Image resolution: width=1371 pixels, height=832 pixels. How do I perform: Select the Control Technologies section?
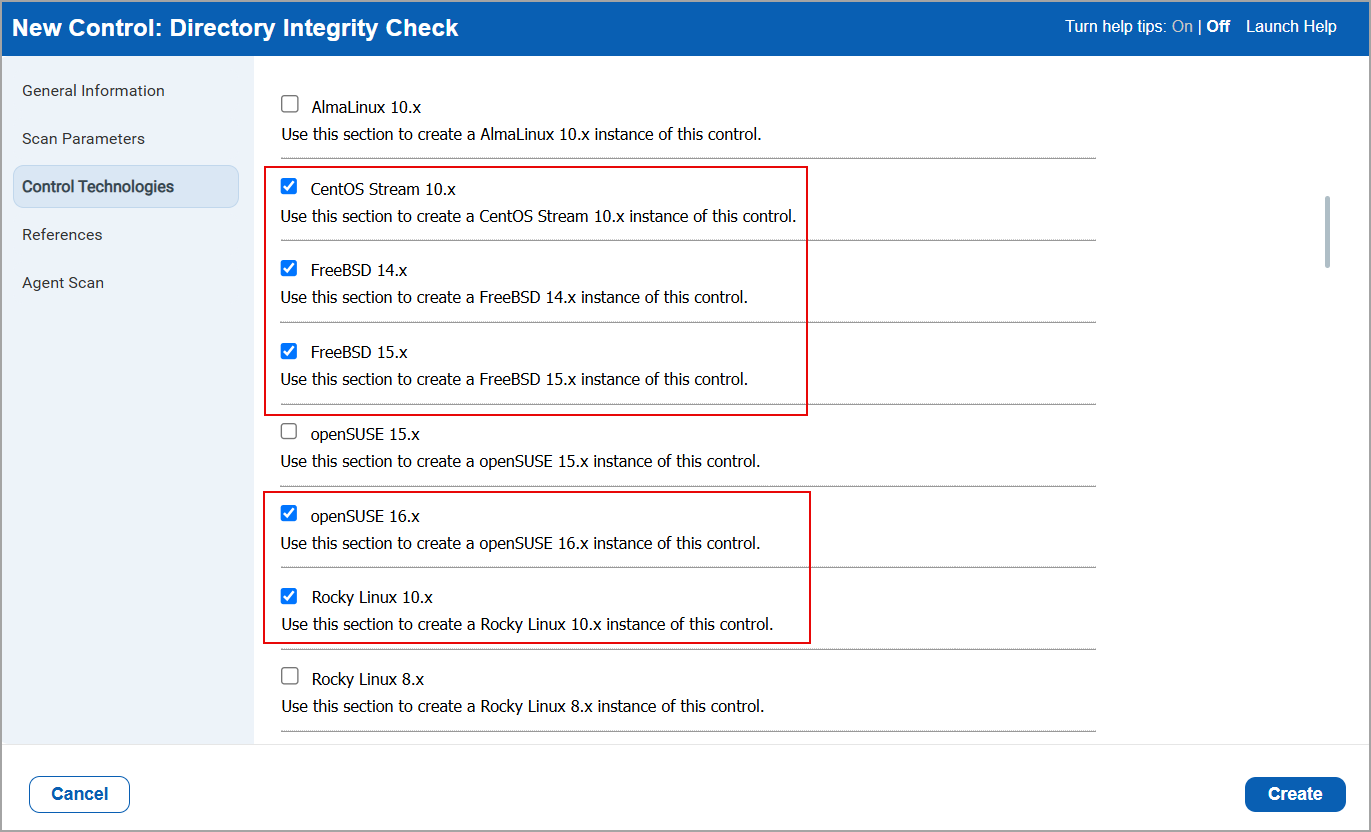[126, 186]
